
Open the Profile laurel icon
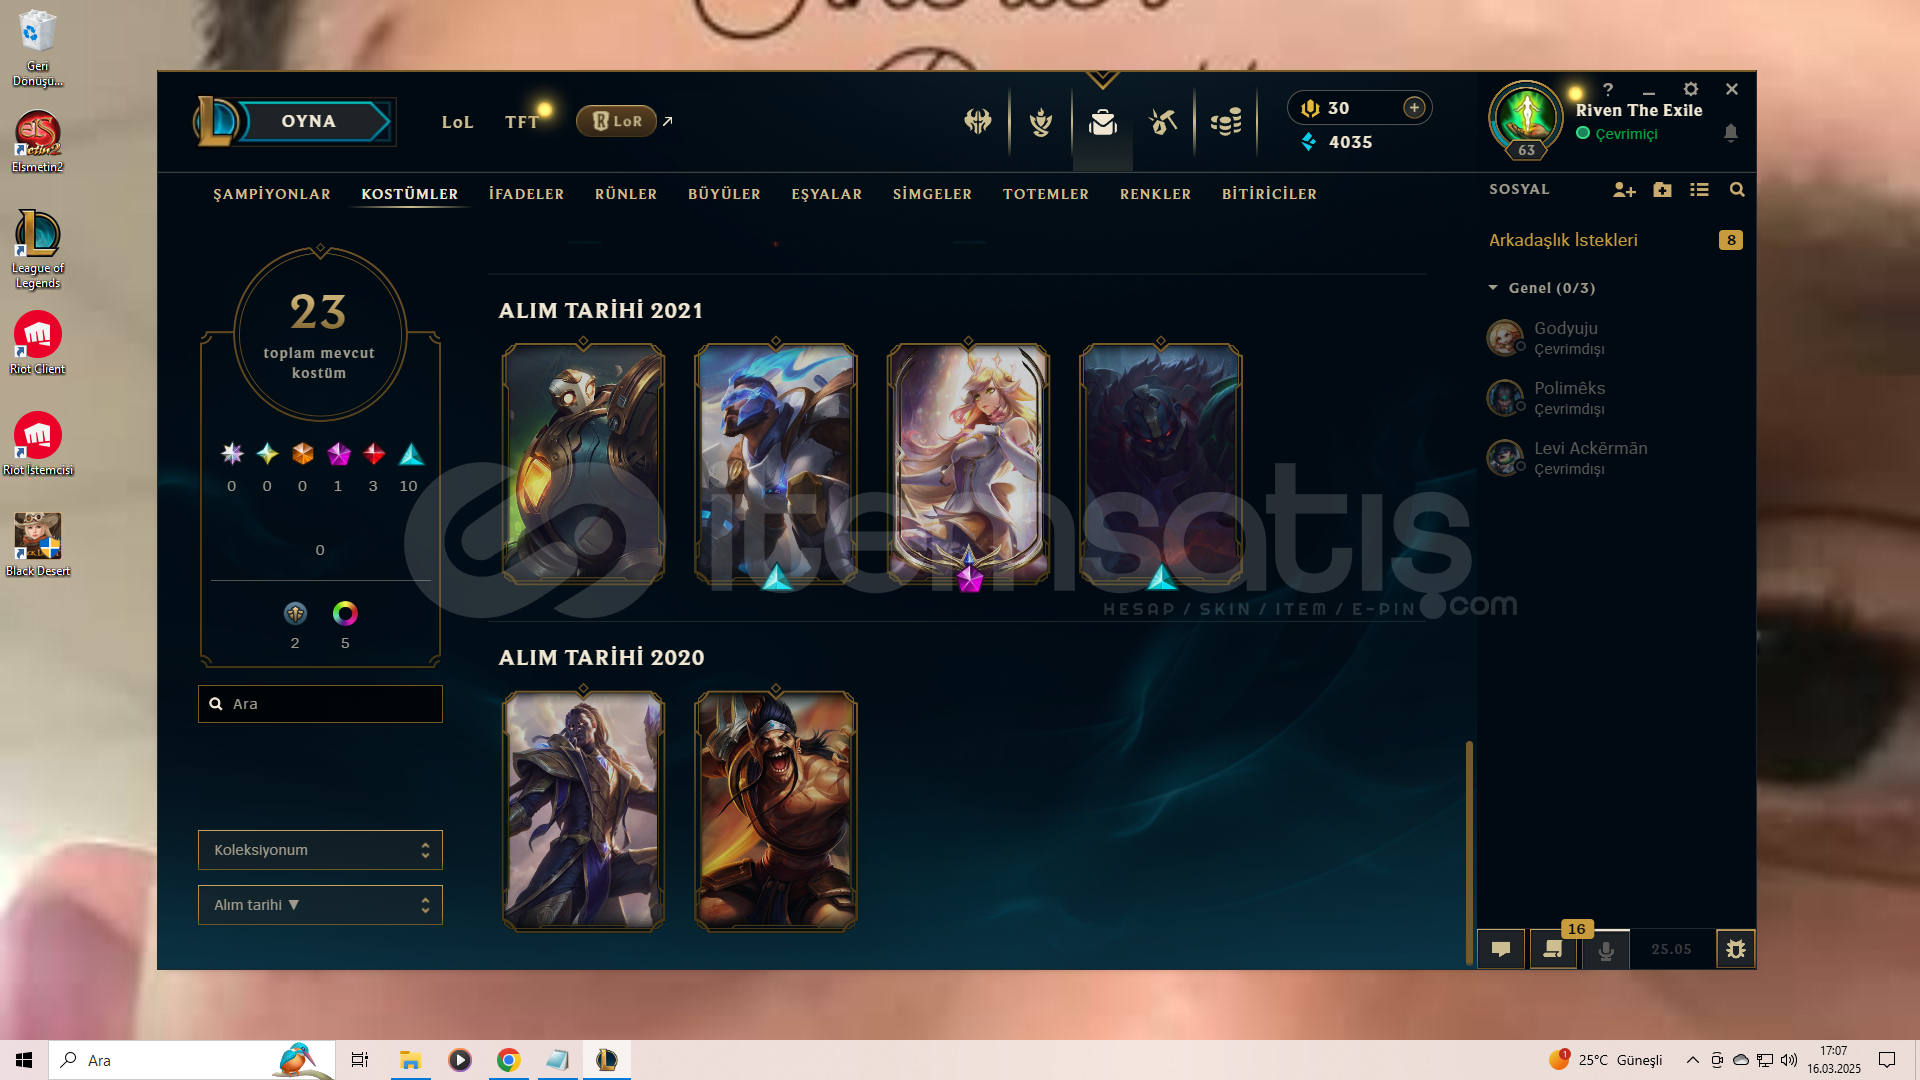tap(1041, 122)
